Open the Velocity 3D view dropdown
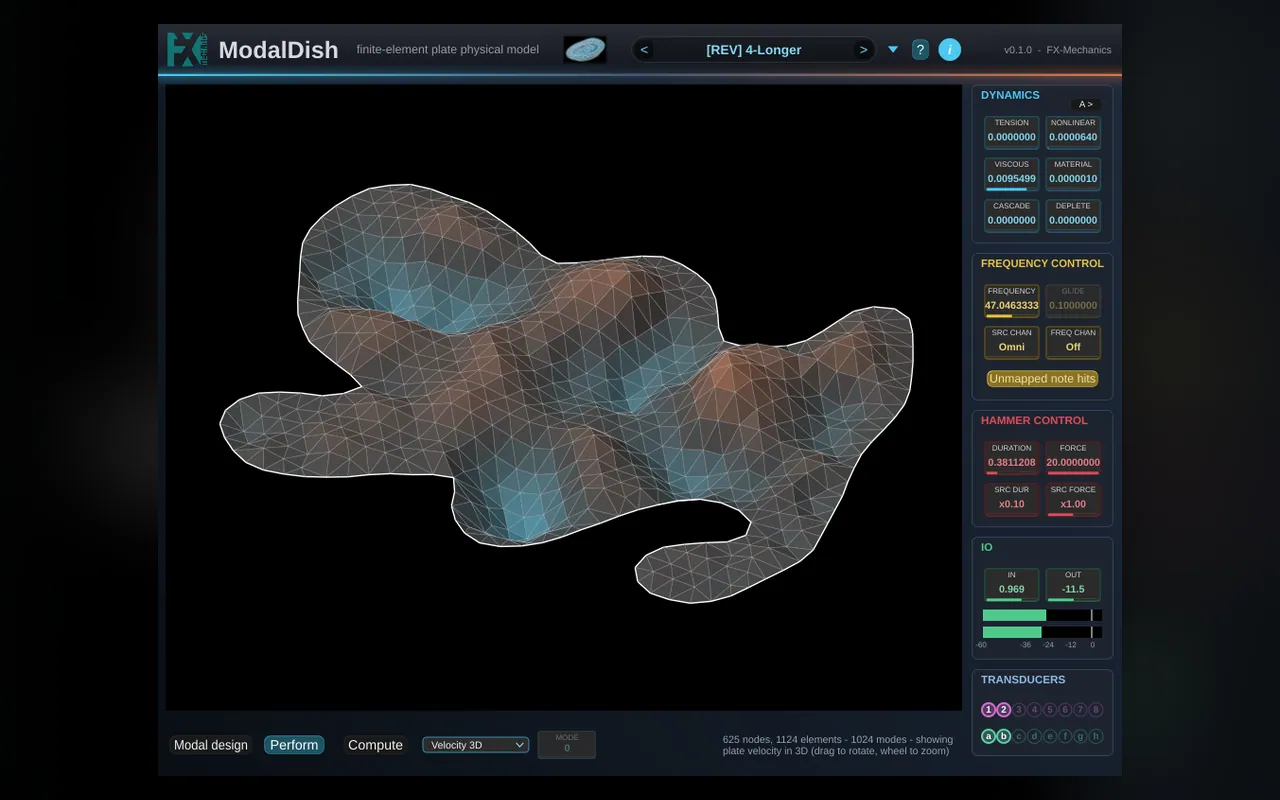Screen dimensions: 1280x800 475,745
